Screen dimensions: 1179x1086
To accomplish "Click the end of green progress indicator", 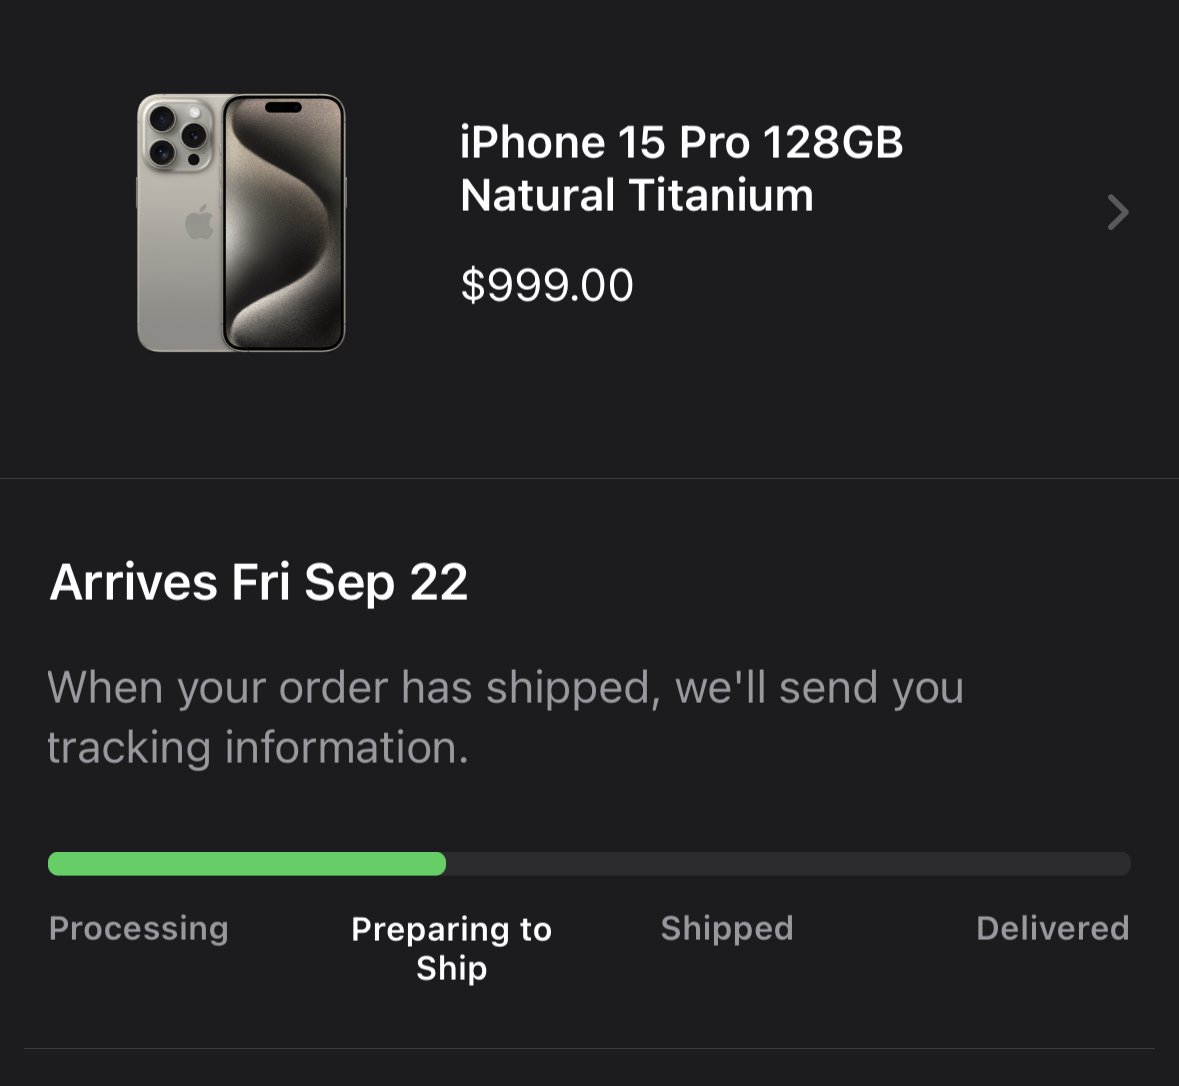I will click(438, 863).
